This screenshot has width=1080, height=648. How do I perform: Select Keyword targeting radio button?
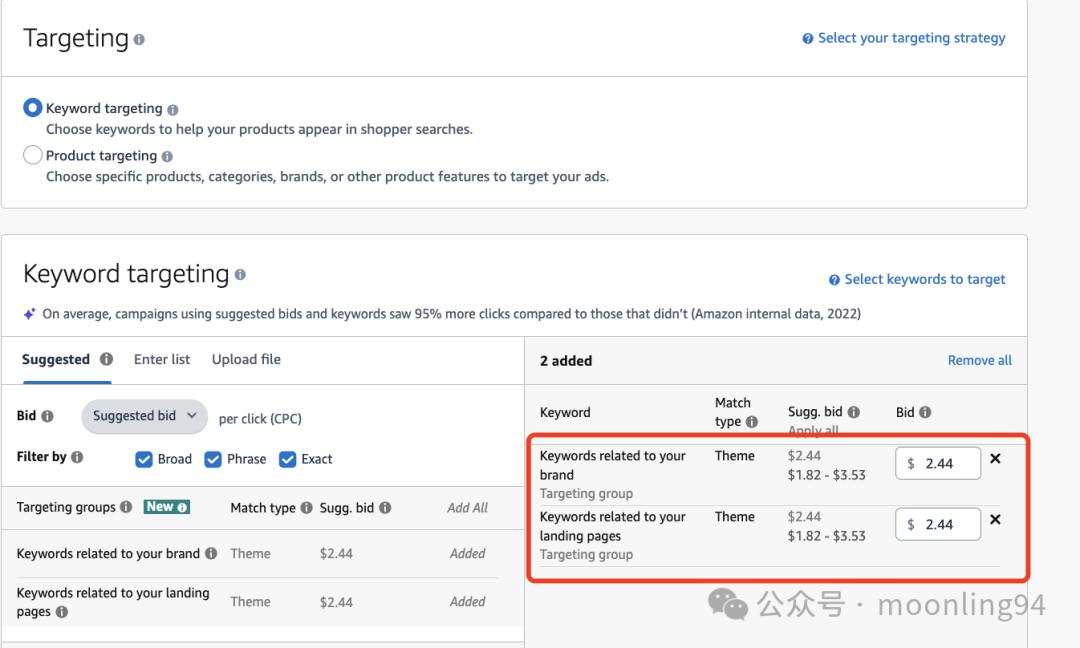click(33, 108)
